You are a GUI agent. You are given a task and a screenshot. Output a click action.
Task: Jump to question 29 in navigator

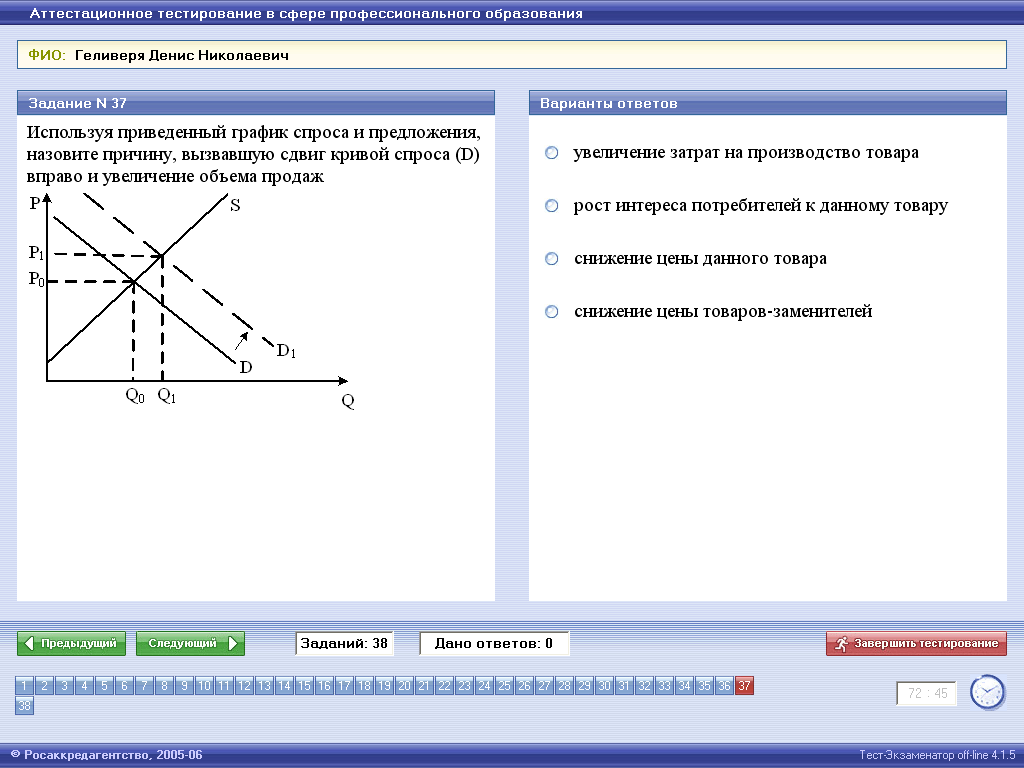(x=584, y=686)
